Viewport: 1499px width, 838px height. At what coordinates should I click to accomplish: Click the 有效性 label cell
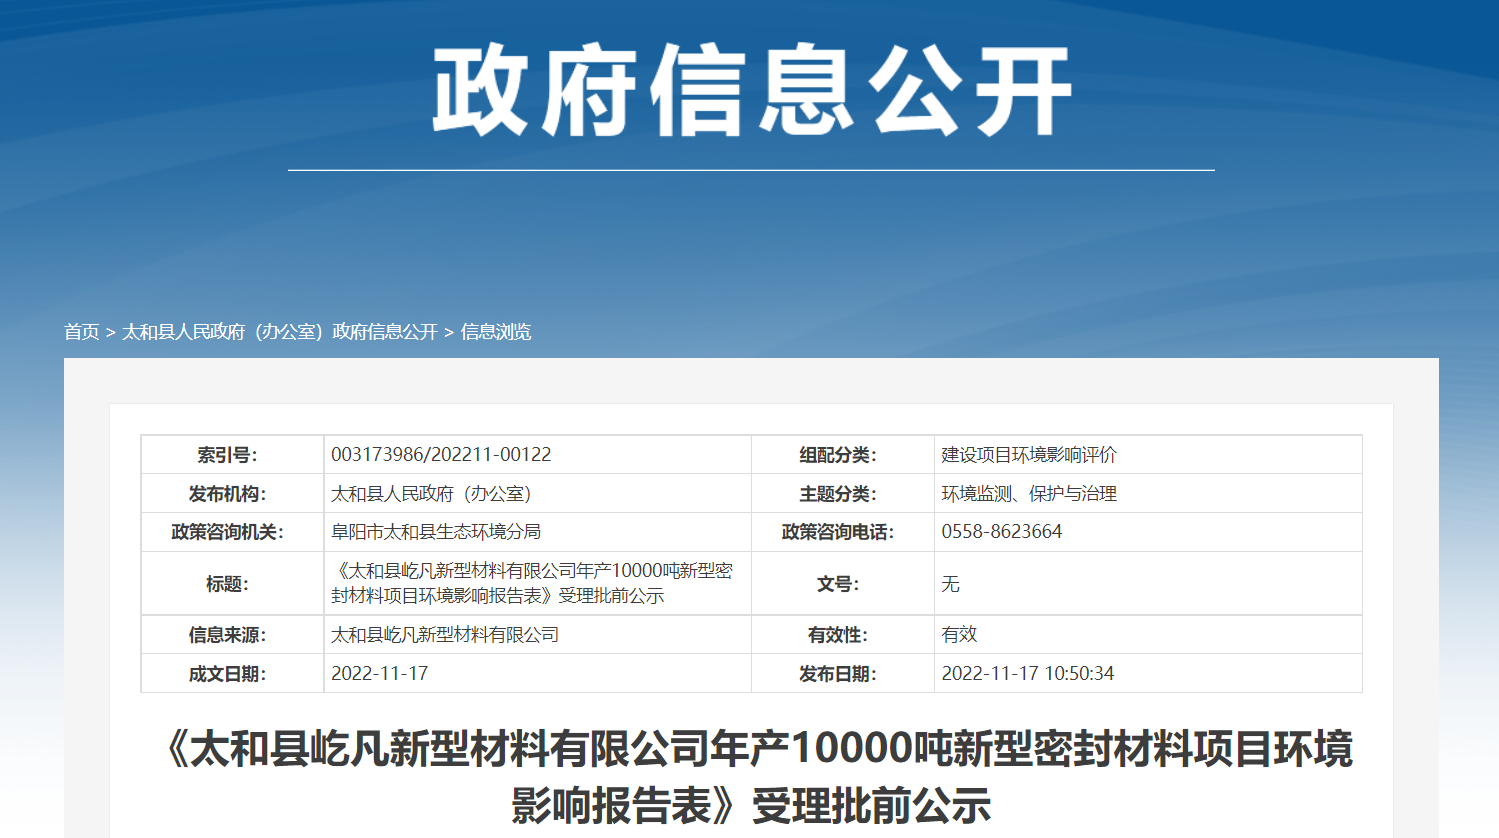843,635
